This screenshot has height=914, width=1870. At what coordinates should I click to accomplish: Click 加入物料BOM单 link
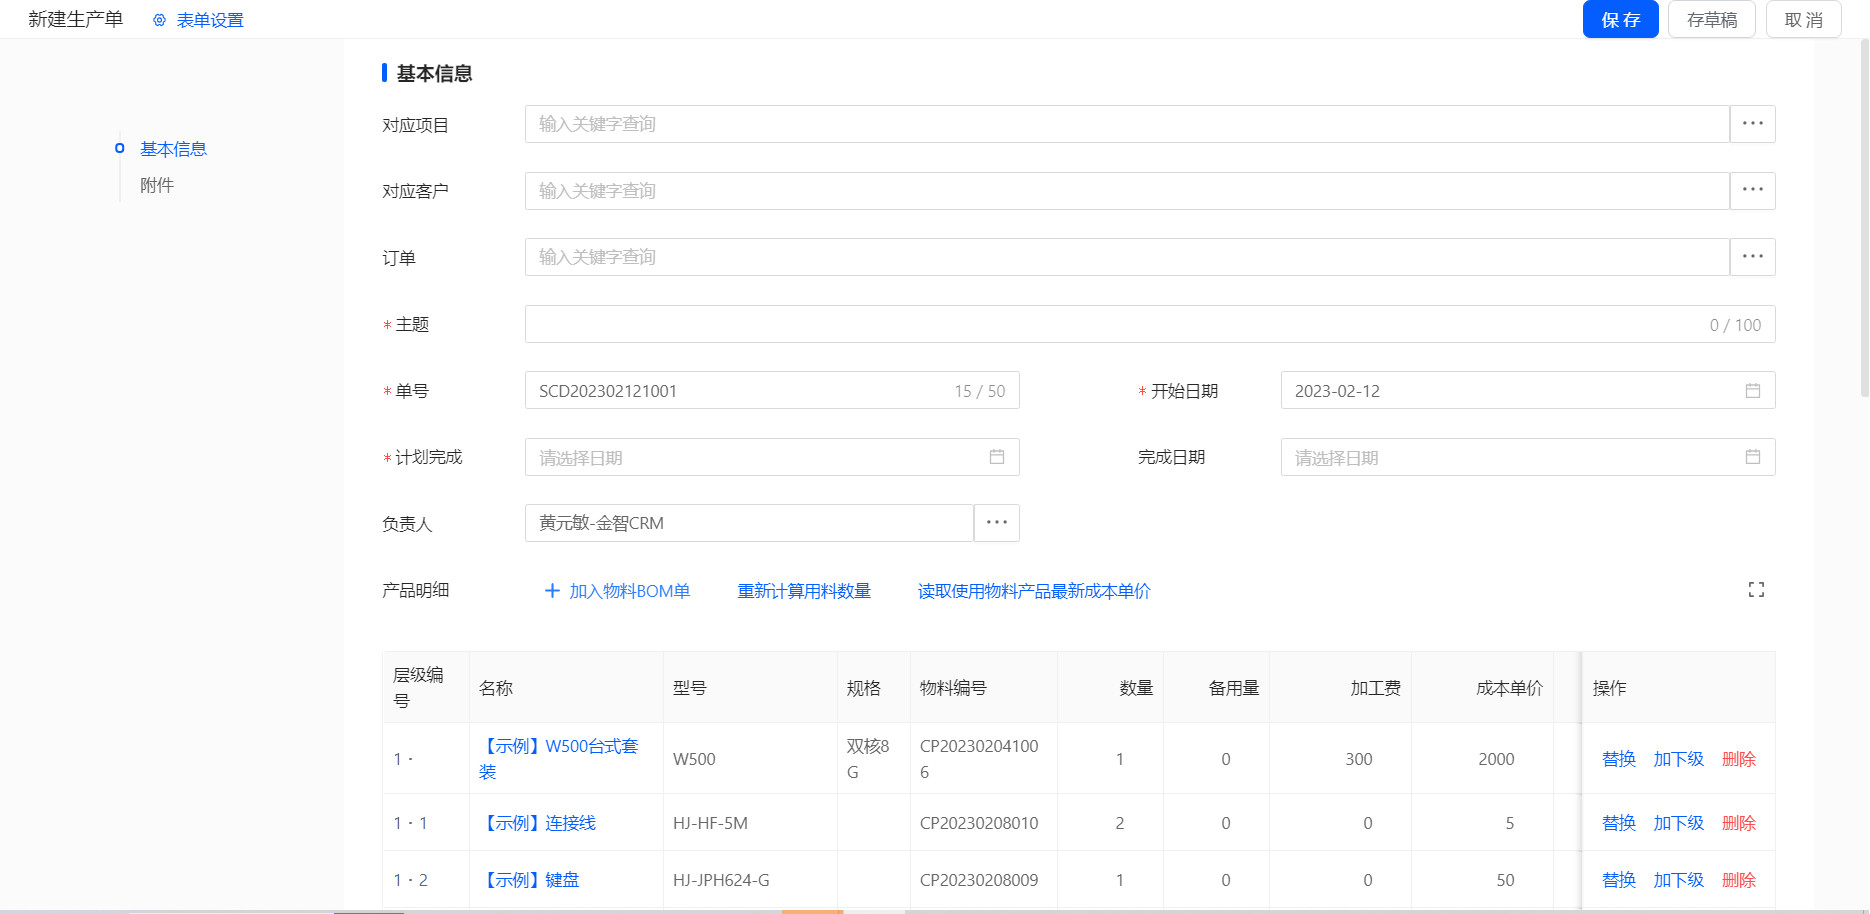point(630,591)
